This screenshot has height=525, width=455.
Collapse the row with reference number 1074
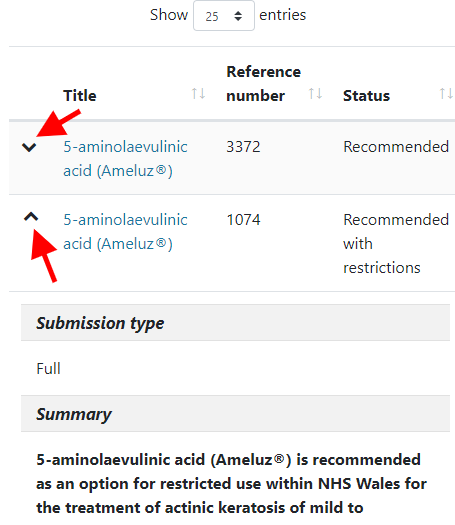point(31,217)
